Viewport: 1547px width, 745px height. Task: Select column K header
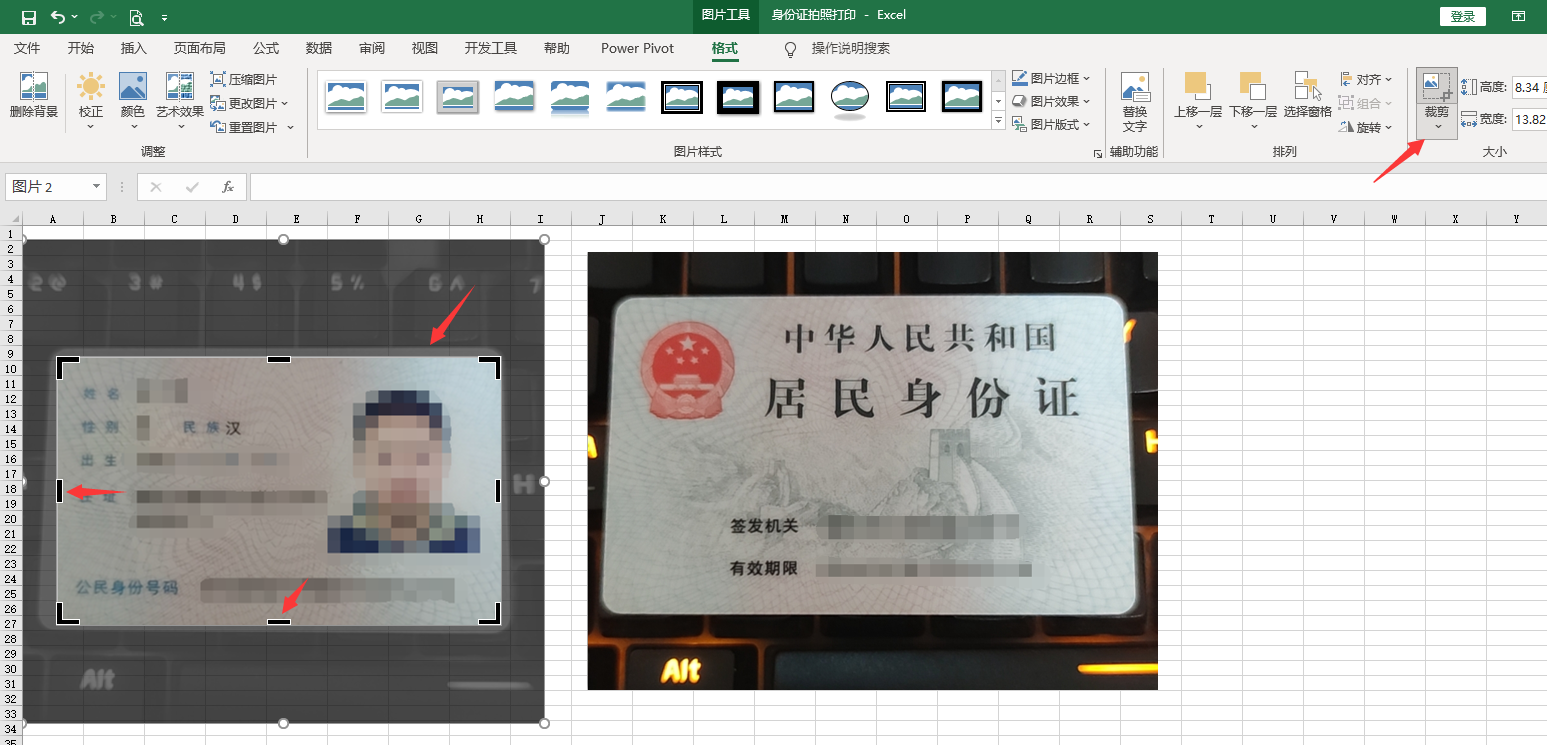[x=662, y=218]
